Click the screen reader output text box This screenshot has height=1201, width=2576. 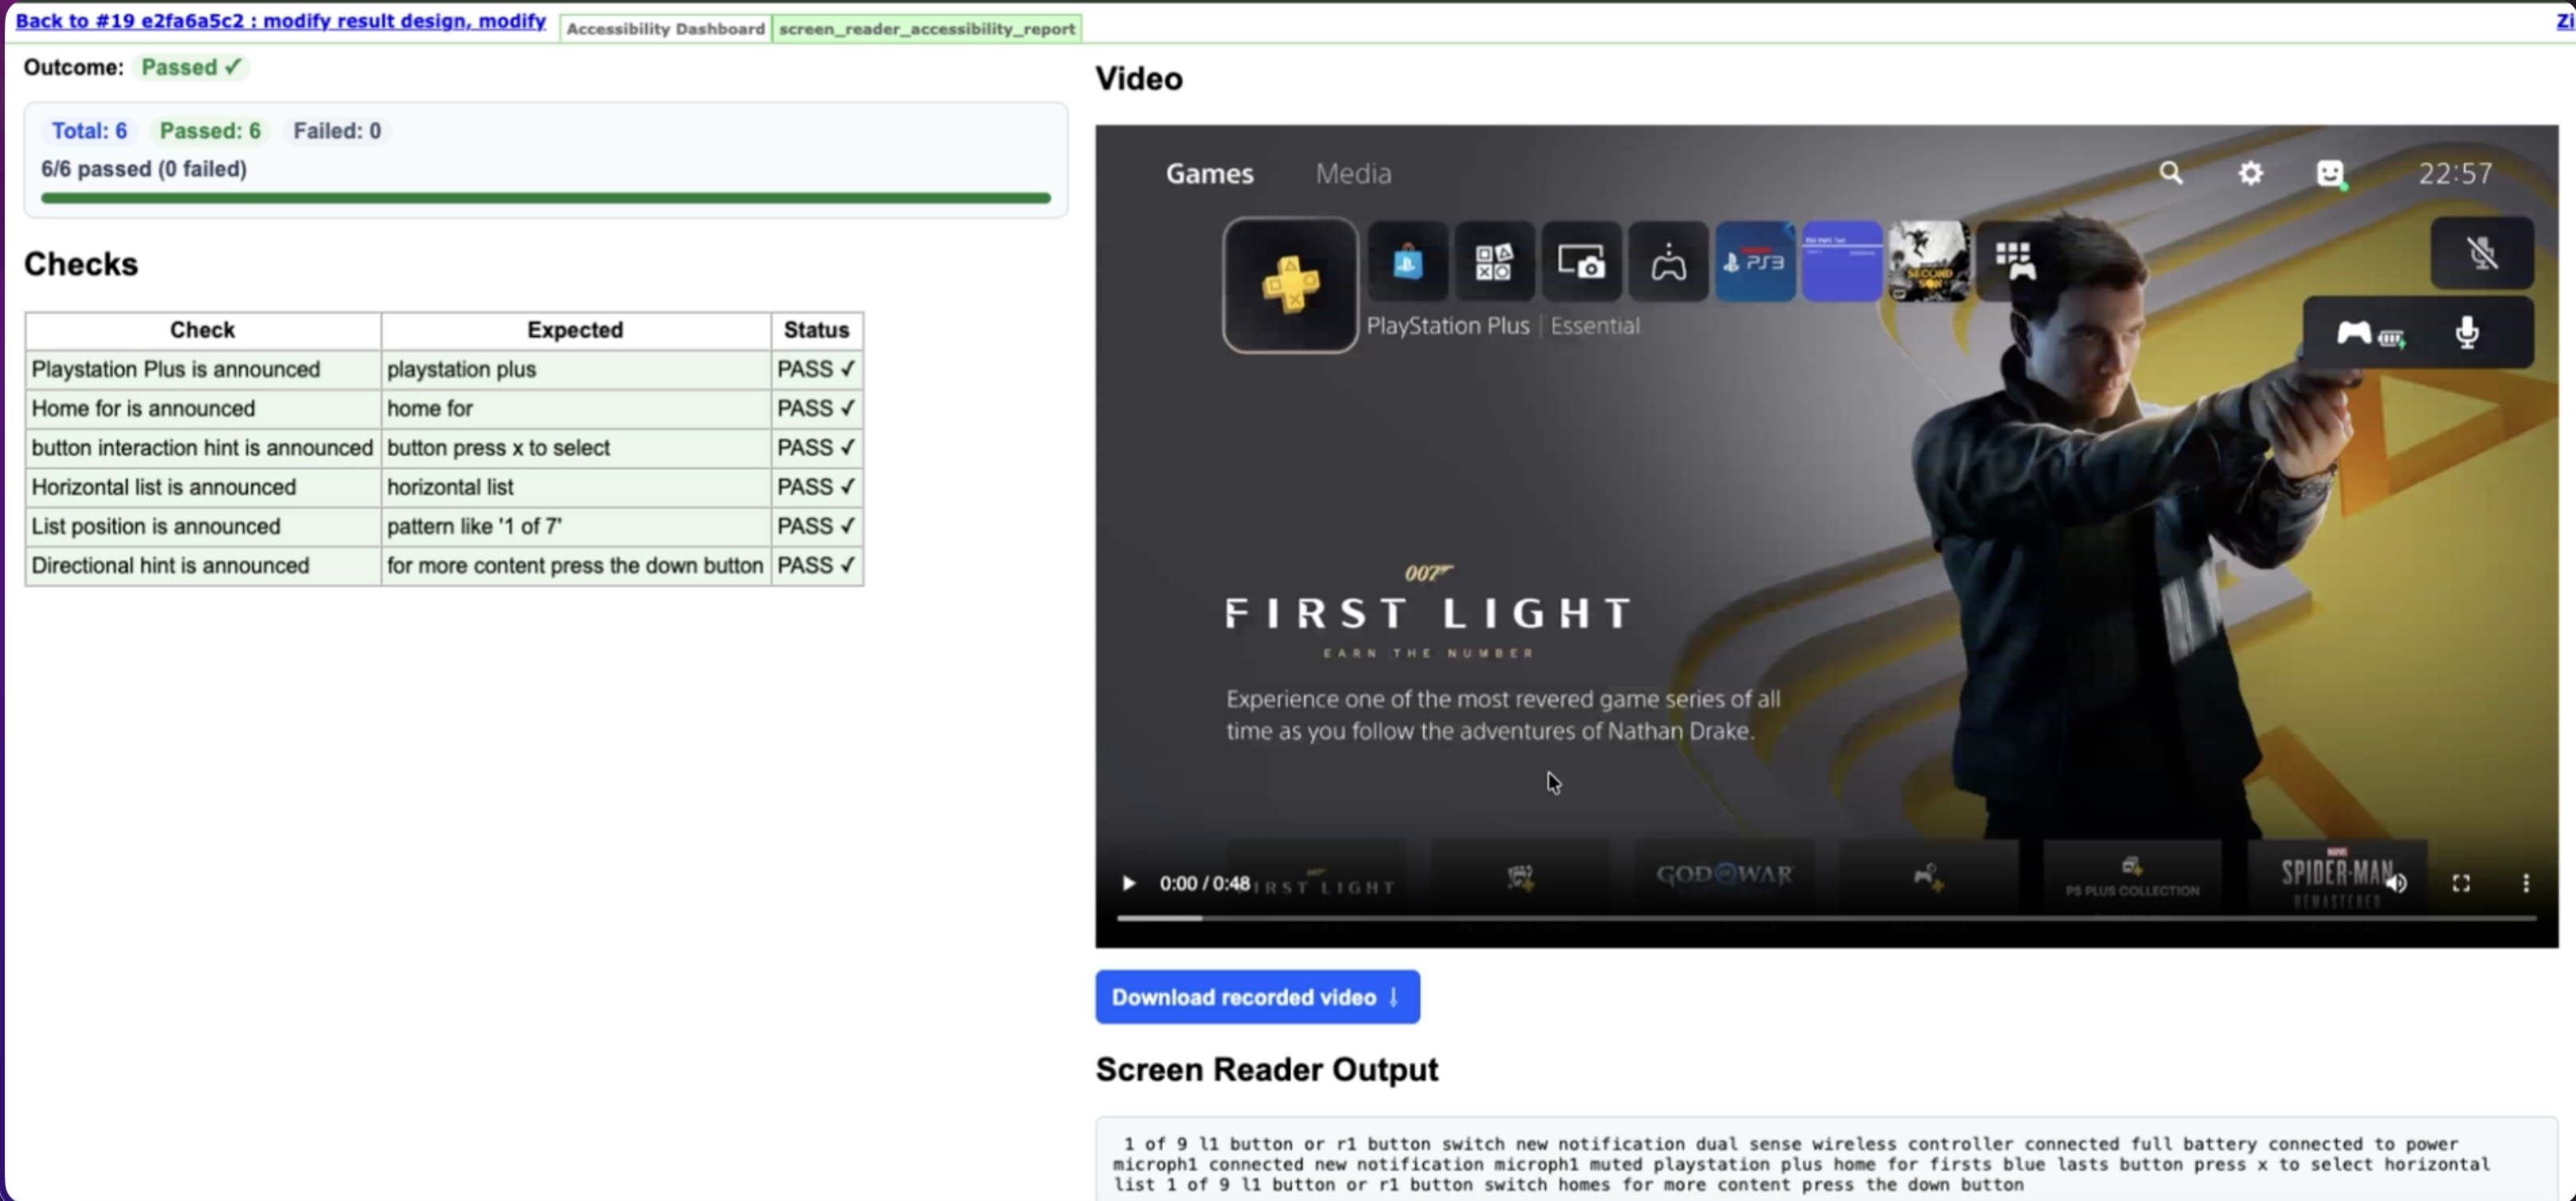[x=1826, y=1160]
